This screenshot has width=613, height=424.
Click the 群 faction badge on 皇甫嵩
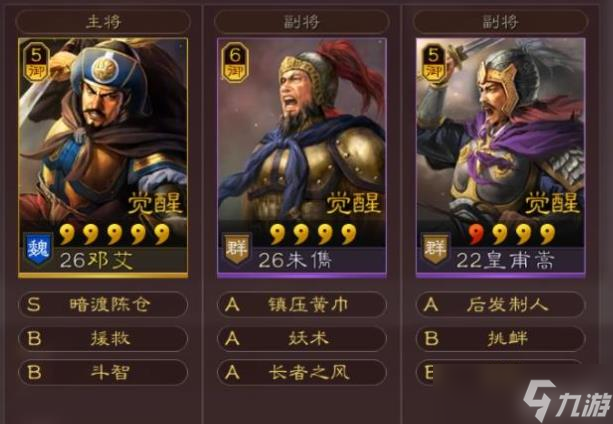(436, 249)
